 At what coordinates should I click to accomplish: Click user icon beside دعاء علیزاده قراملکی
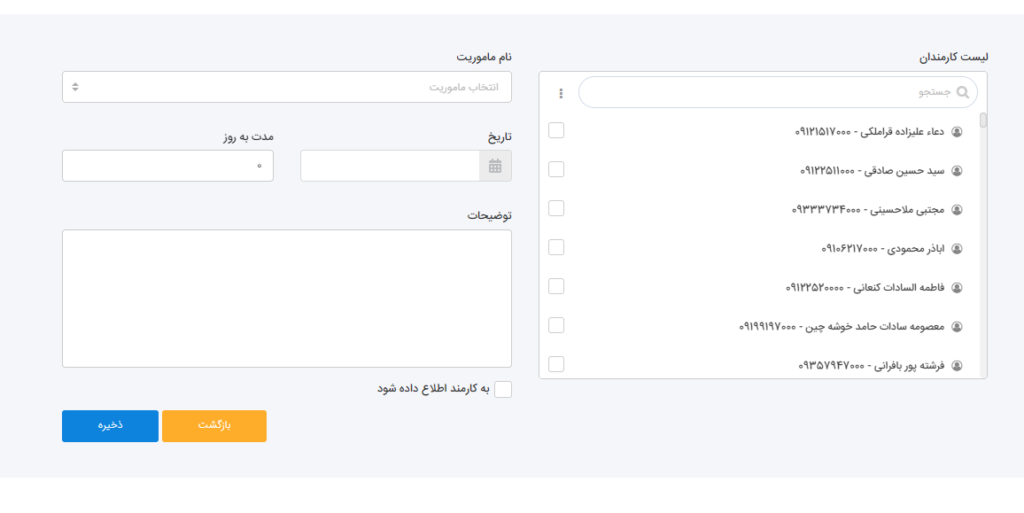956,131
